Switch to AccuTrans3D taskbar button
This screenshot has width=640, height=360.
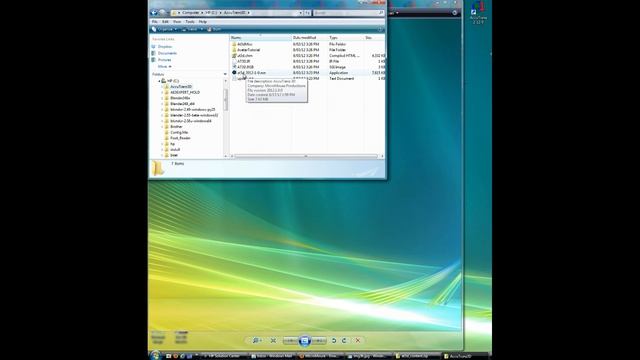click(465, 356)
